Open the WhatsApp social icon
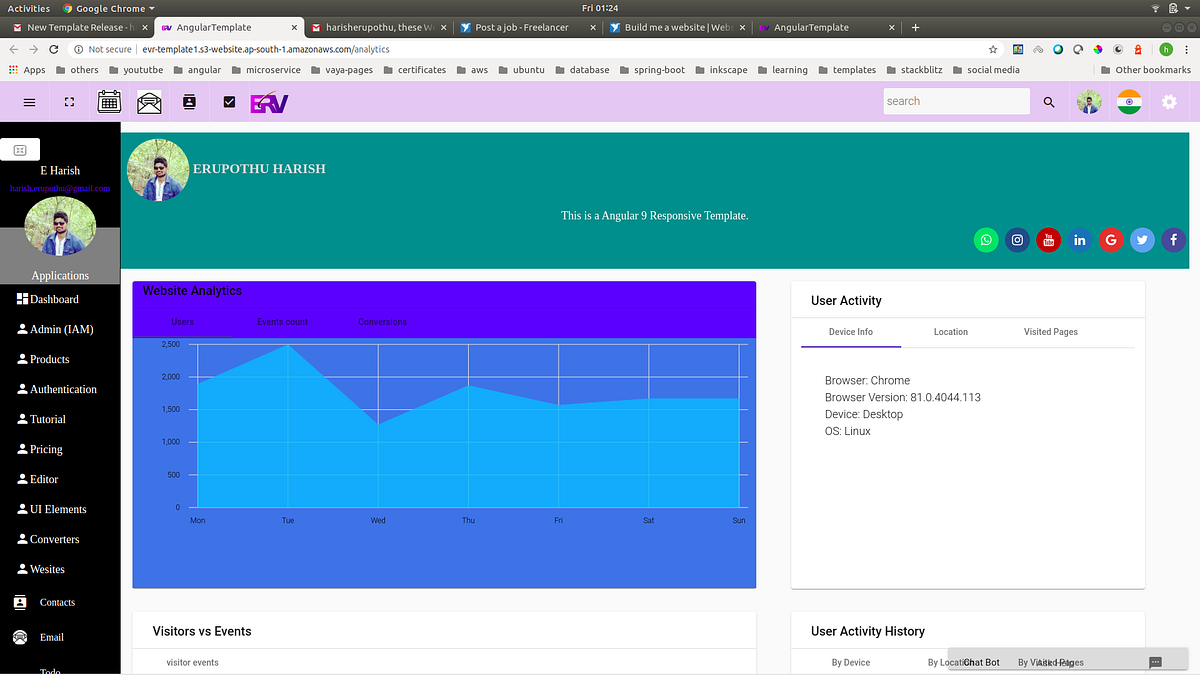Screen dimensions: 1200x675 [986, 239]
